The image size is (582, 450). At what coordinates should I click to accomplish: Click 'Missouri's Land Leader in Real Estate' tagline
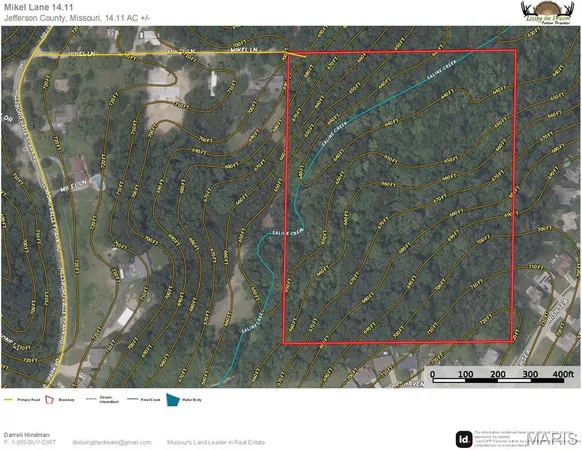216,442
